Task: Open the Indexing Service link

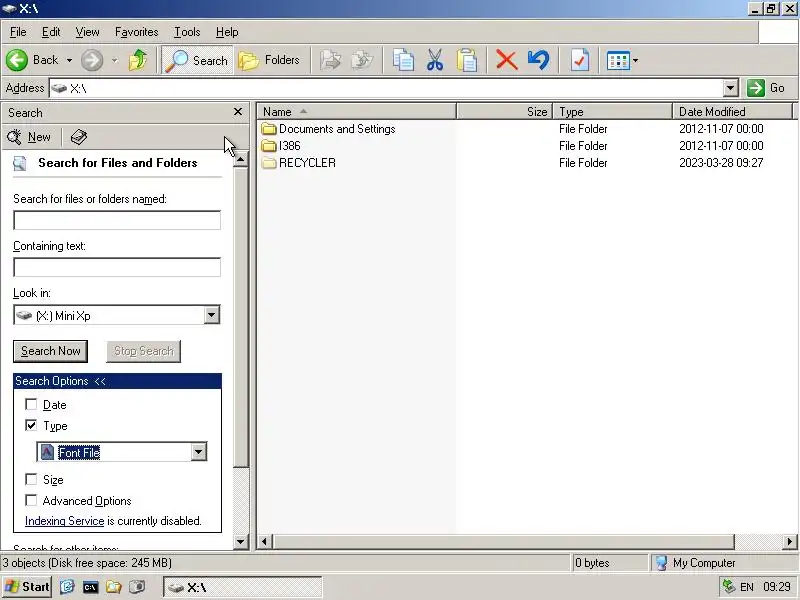Action: click(x=64, y=521)
